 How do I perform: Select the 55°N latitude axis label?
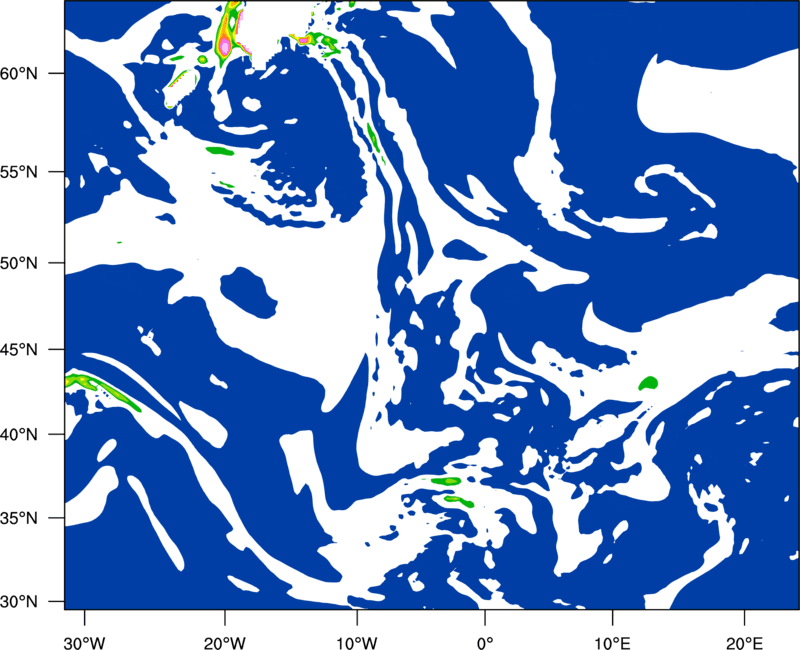click(x=19, y=172)
